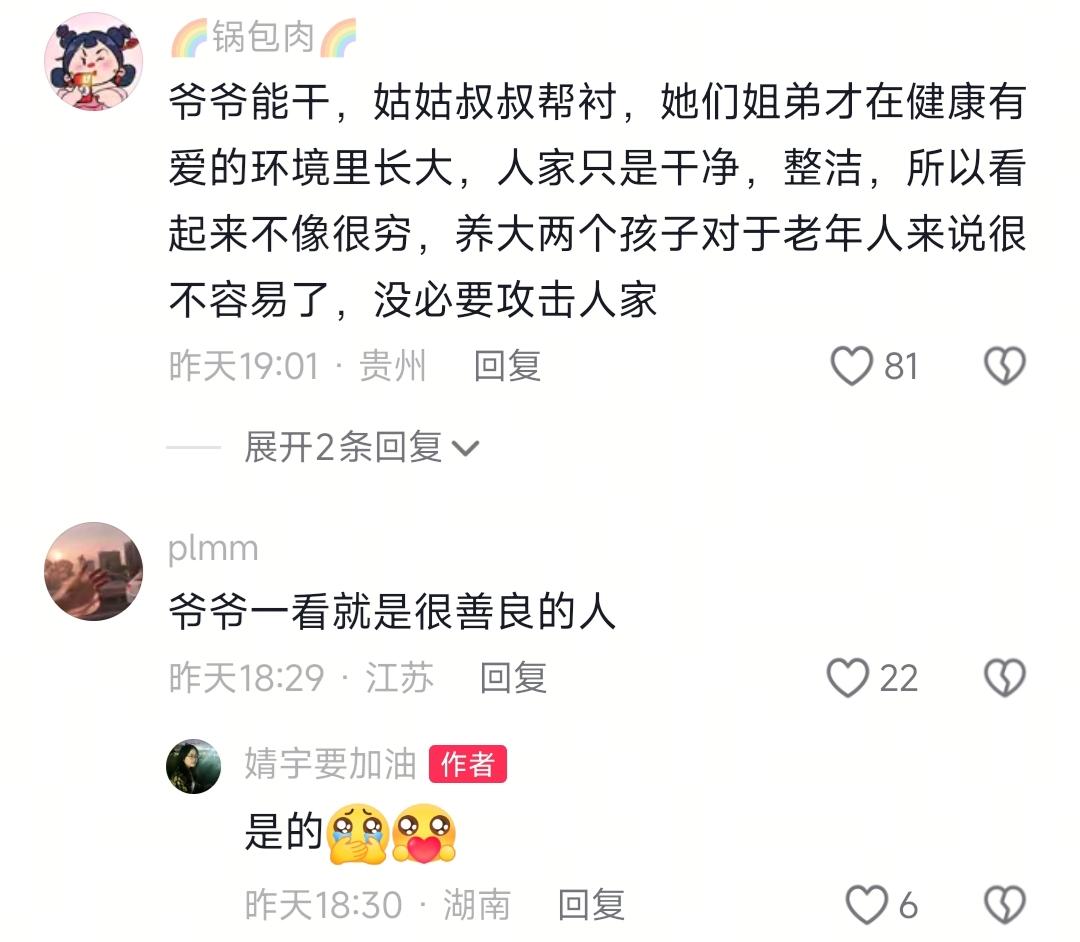Expand 展开2条回复 replies
1080x942 pixels.
(343, 447)
